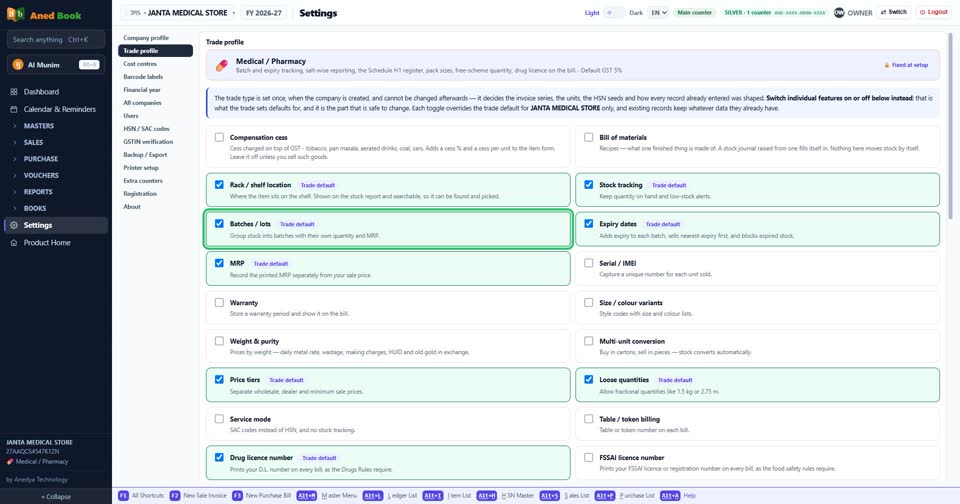Click the F3 badge for New Purchase Bill
This screenshot has width=960, height=504.
(237, 495)
